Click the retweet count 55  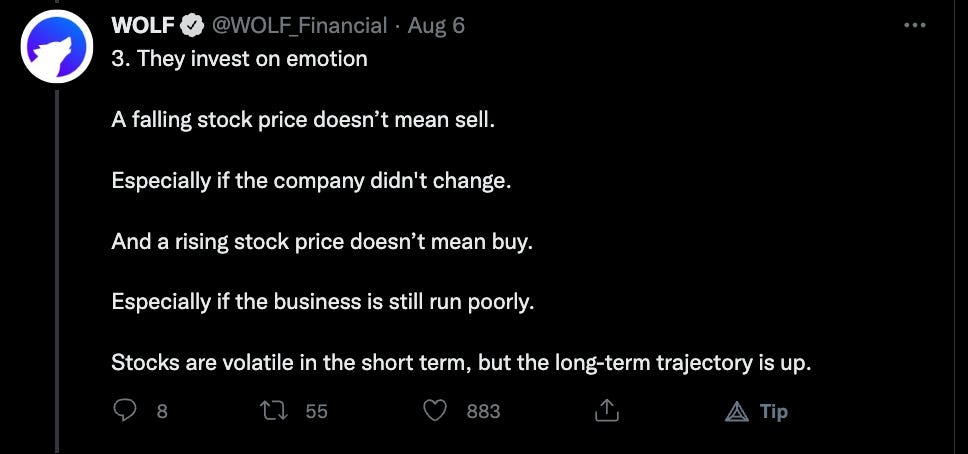pos(316,411)
